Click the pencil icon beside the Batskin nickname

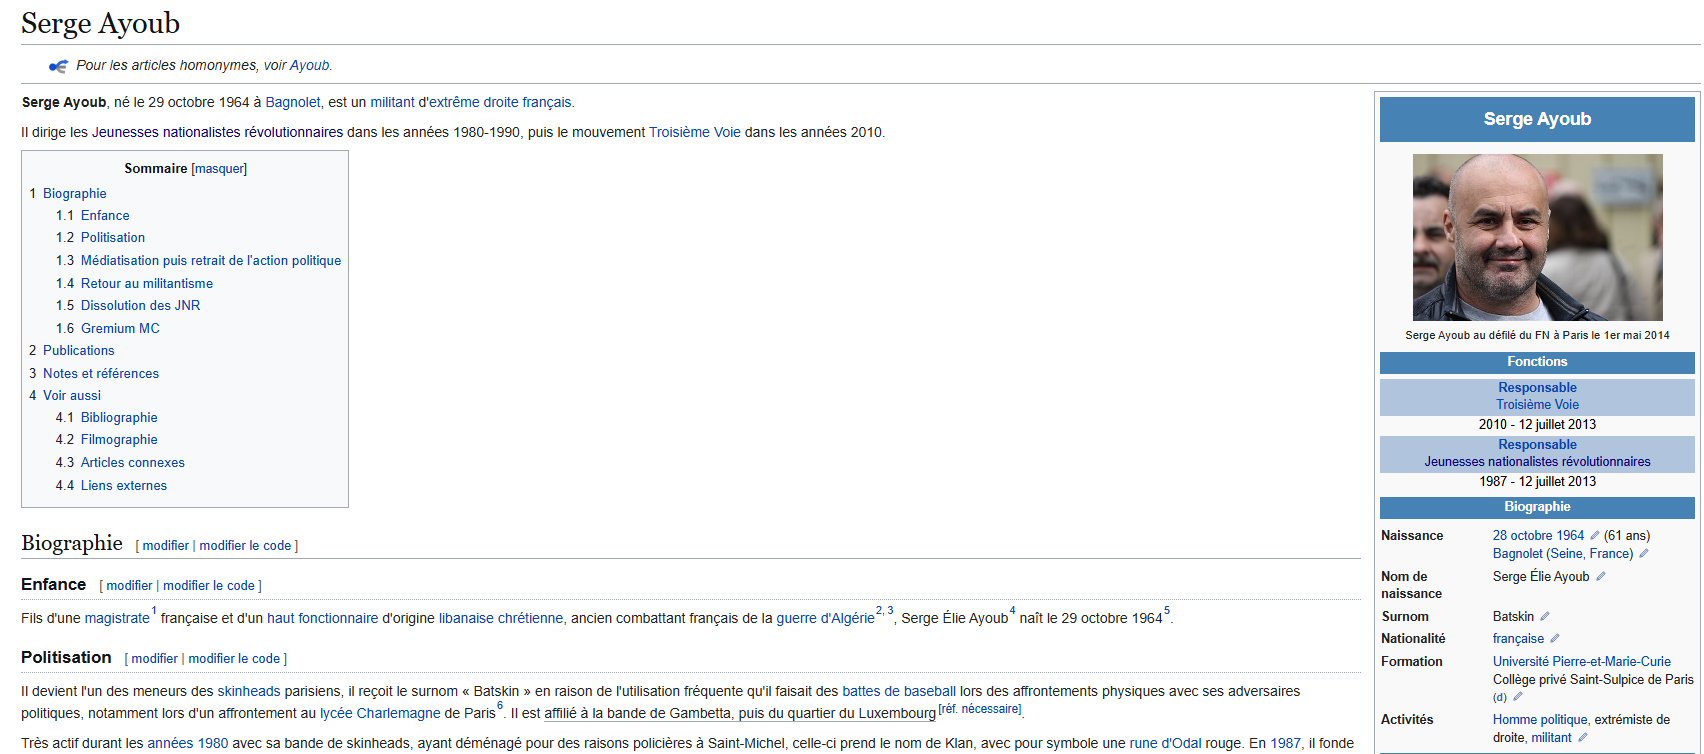pos(1544,617)
